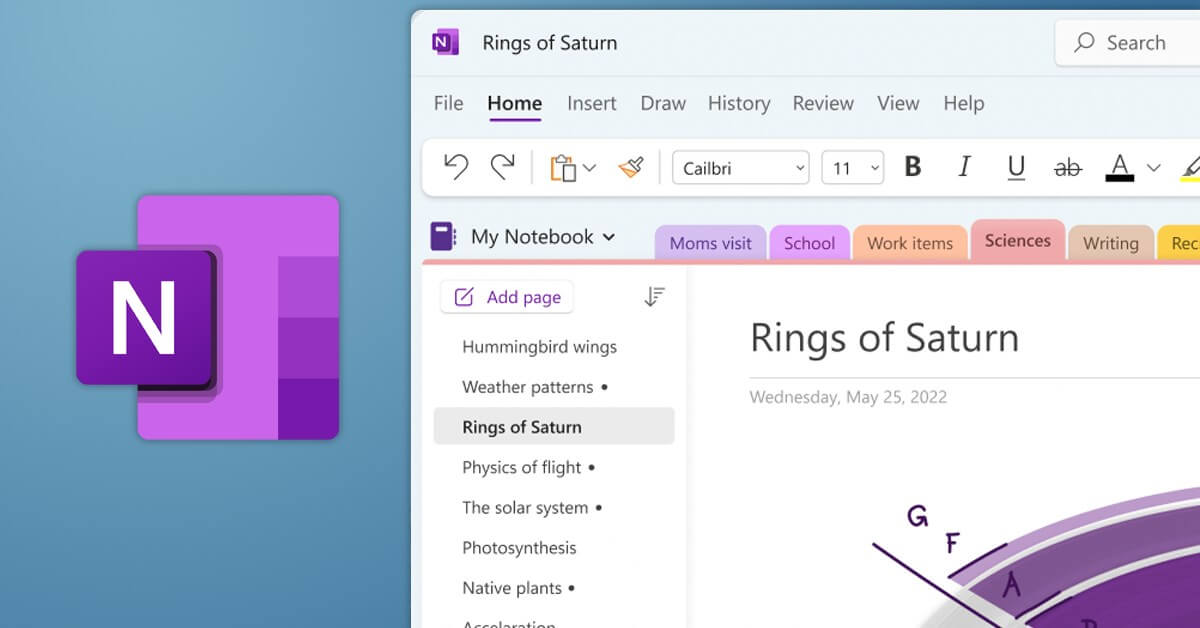Open the School section tab
This screenshot has width=1200, height=628.
[809, 242]
